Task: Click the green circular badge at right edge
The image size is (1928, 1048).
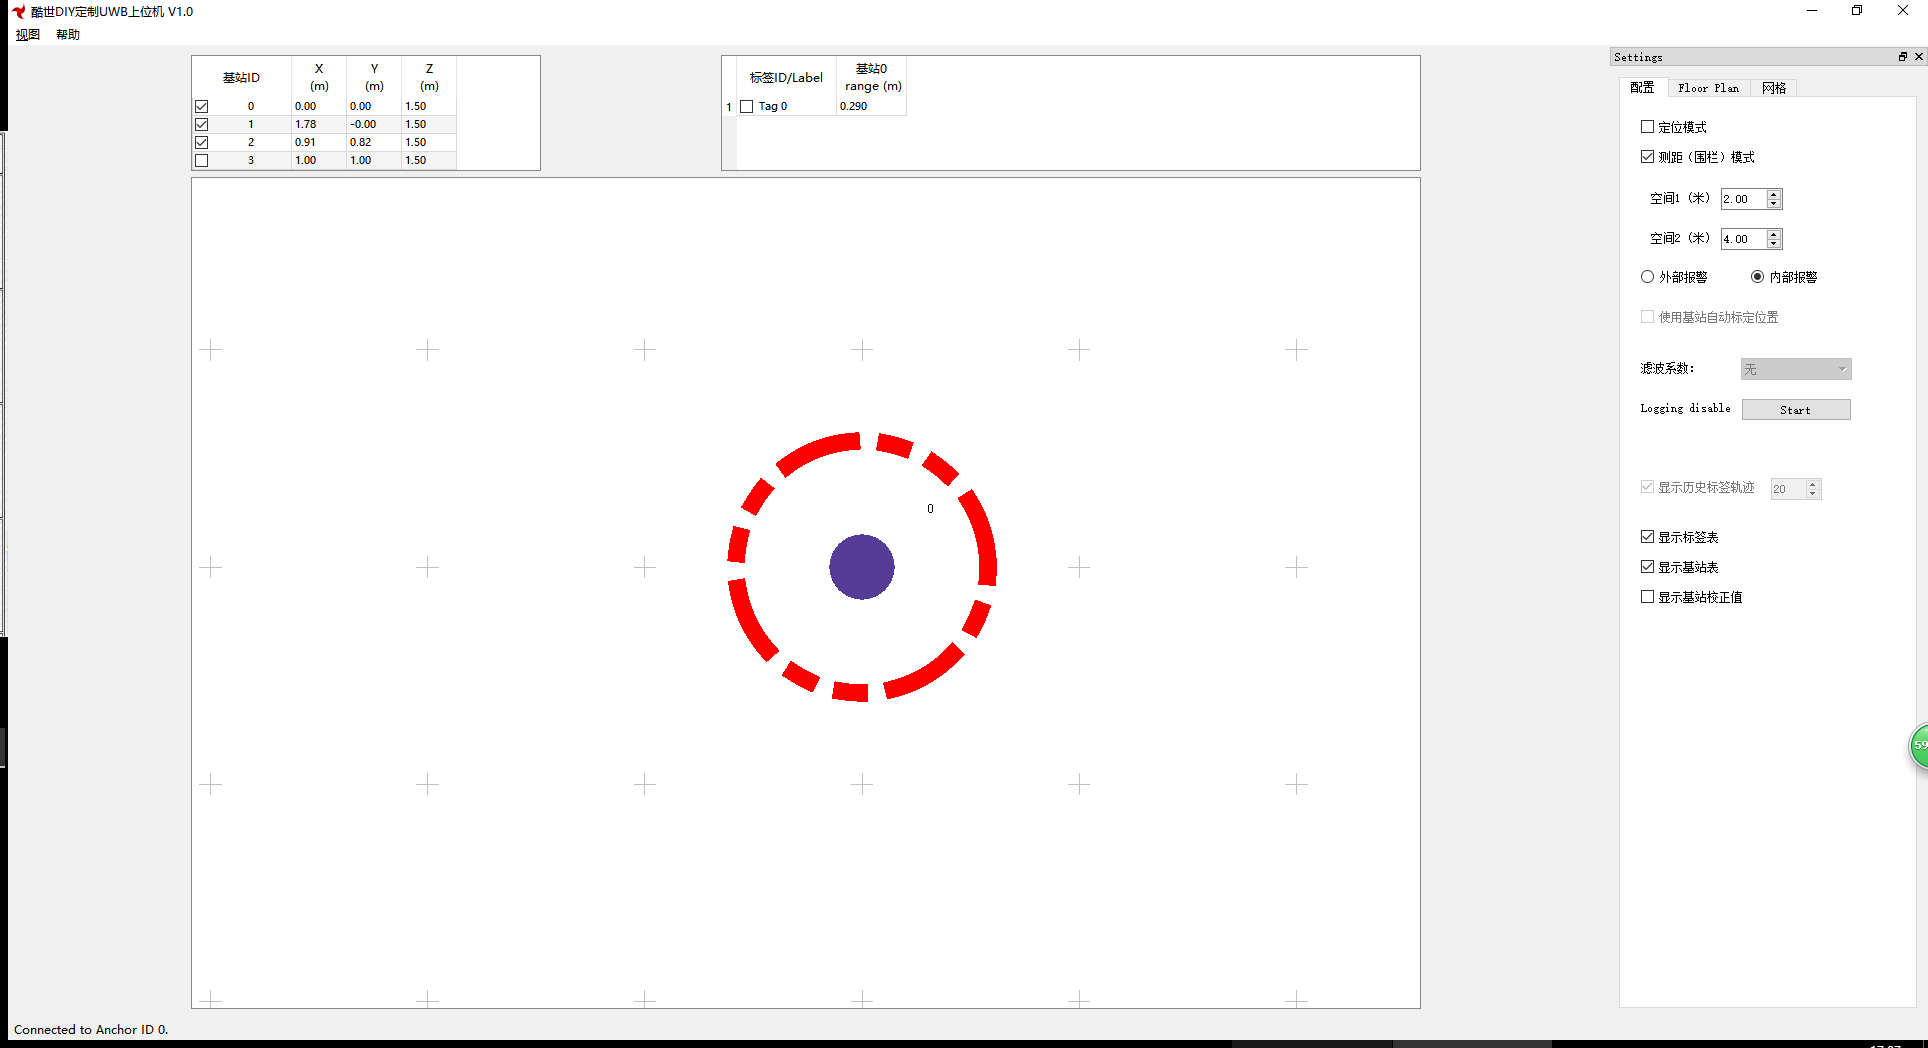Action: pos(1919,746)
